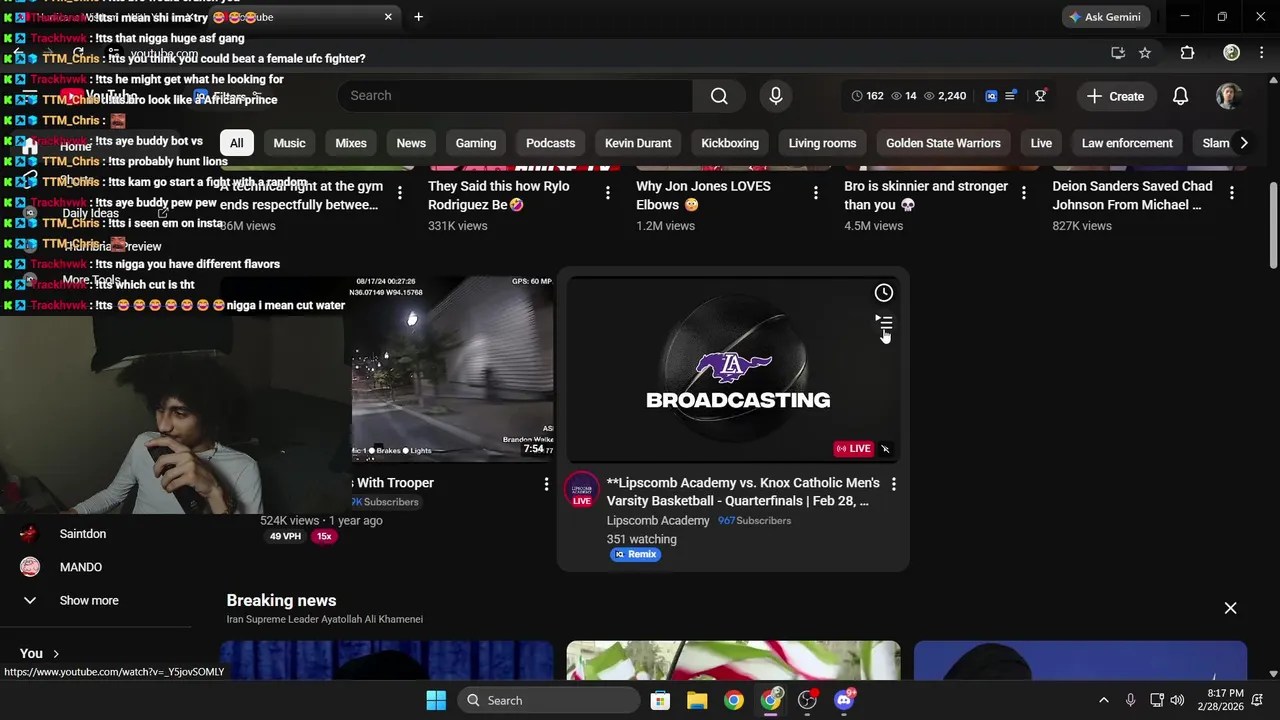1280x720 pixels.
Task: Click the muted speaker icon beside LIVE
Action: (885, 449)
